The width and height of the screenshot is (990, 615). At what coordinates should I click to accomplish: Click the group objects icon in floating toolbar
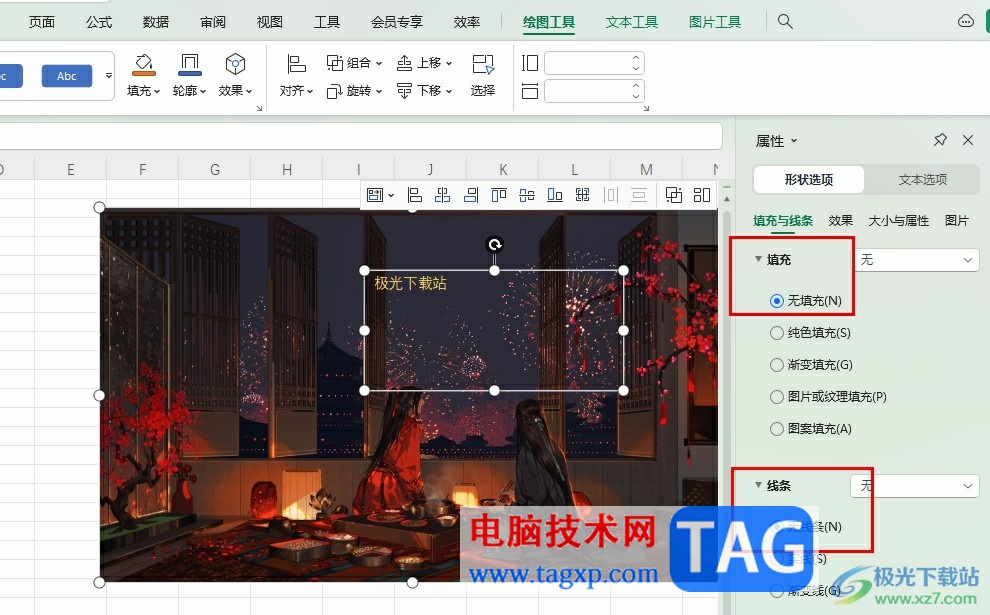click(x=674, y=194)
